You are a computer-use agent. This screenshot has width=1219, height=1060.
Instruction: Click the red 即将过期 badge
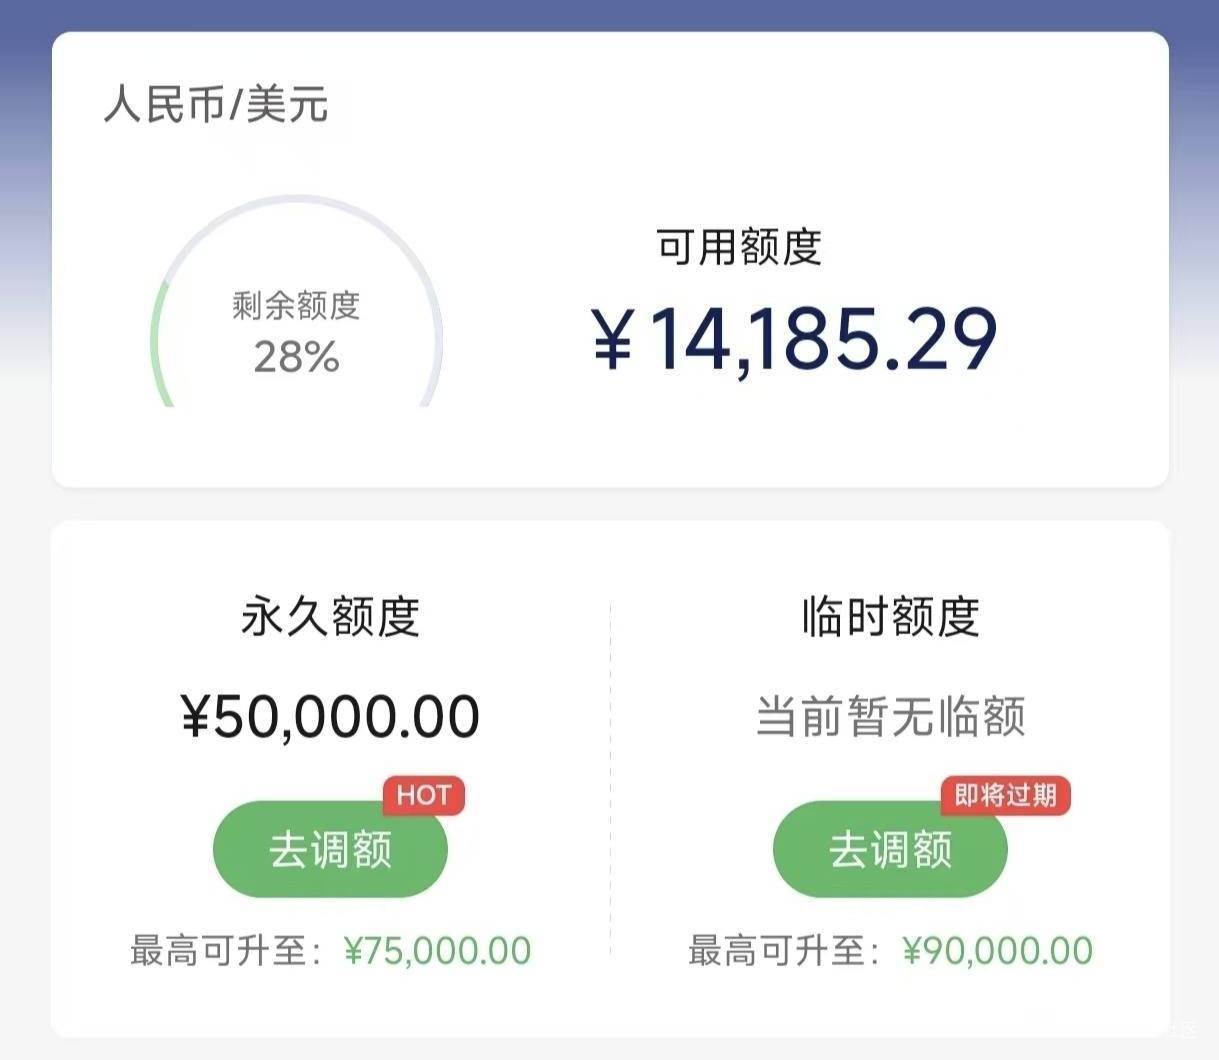tap(1005, 795)
